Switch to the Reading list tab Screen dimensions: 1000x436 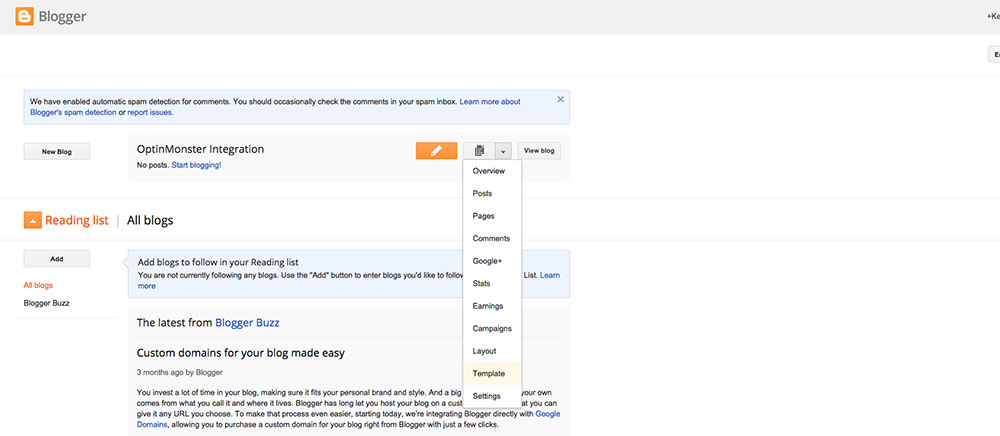[x=77, y=221]
